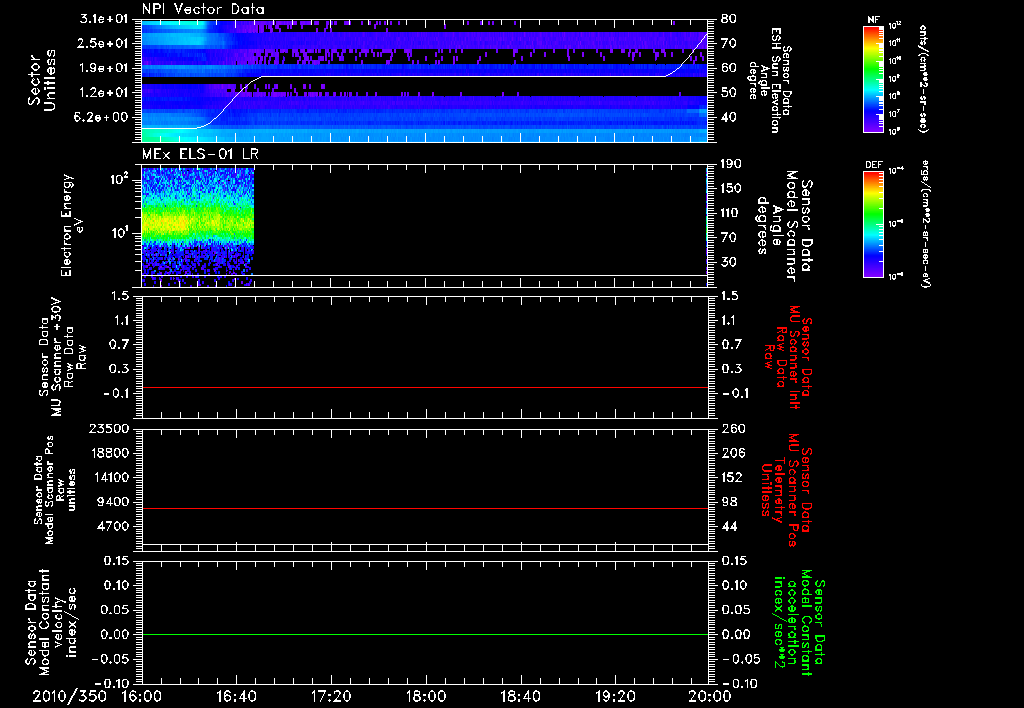
Task: Select the 17:20 time axis label
Action: (331, 696)
